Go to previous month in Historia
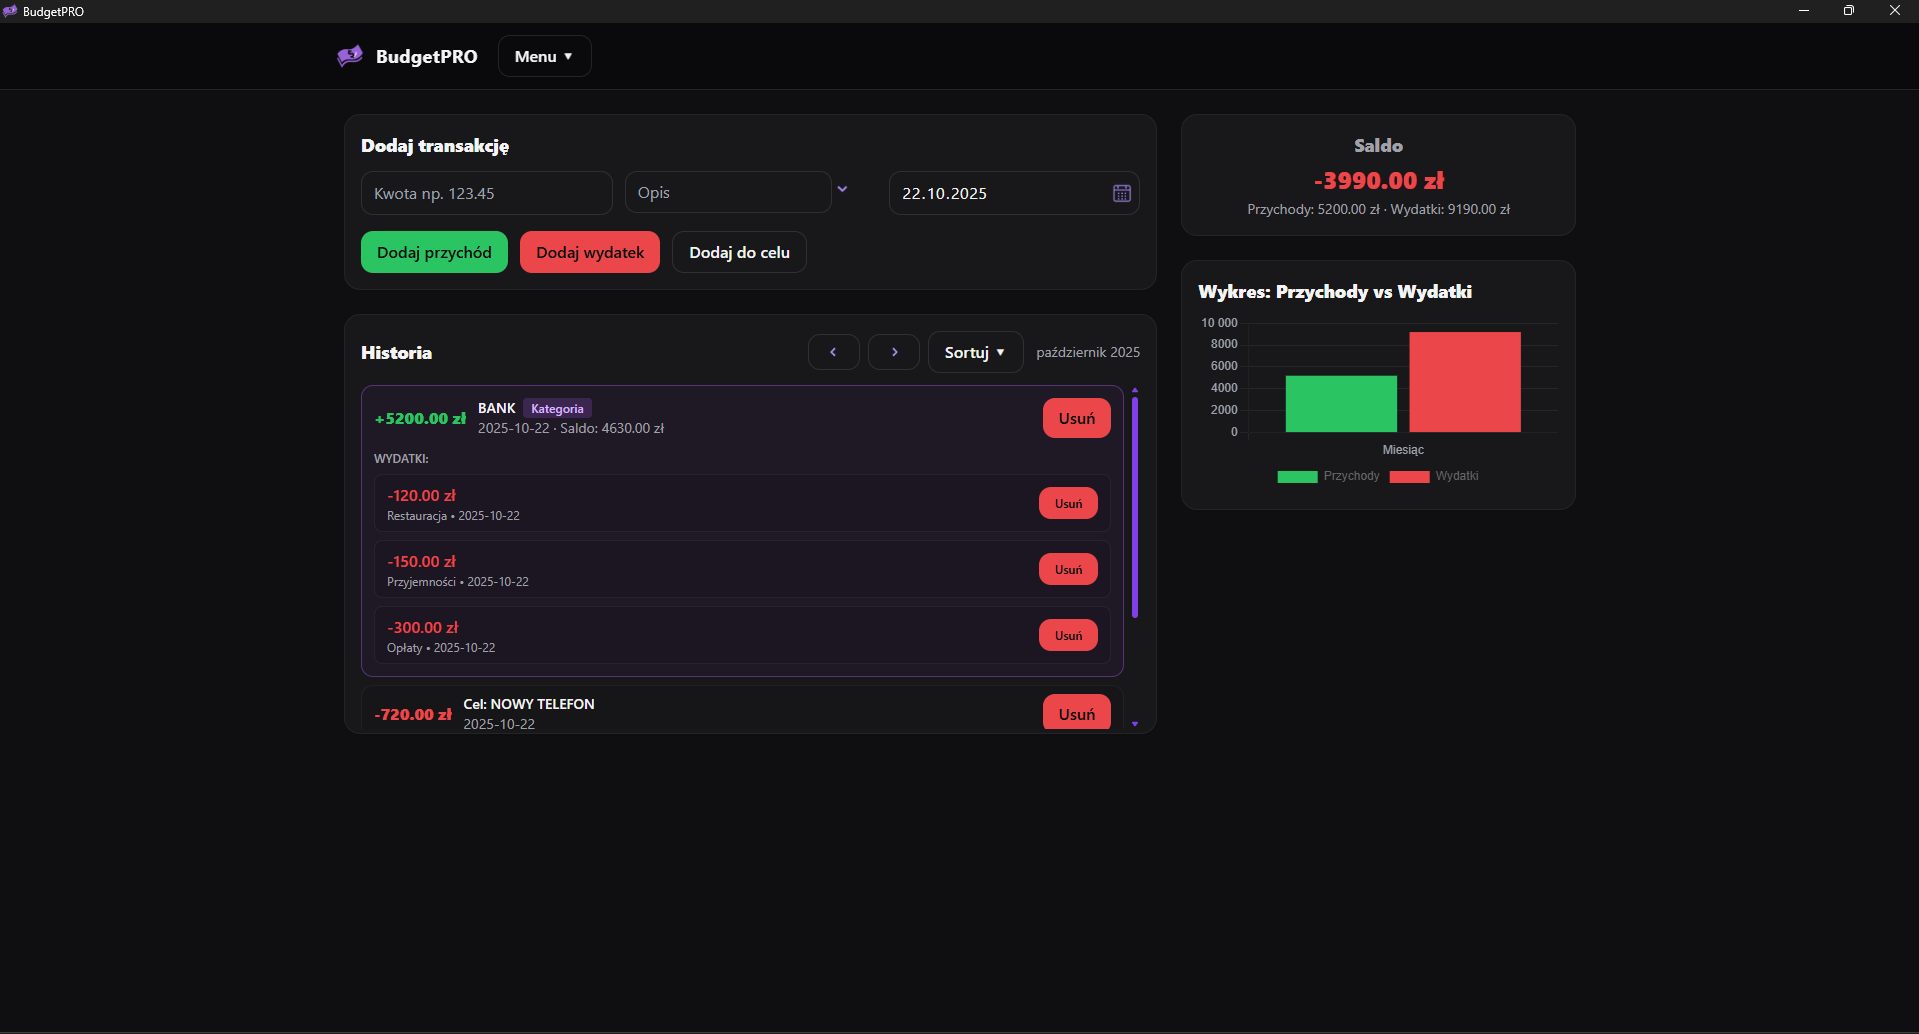 pos(833,352)
